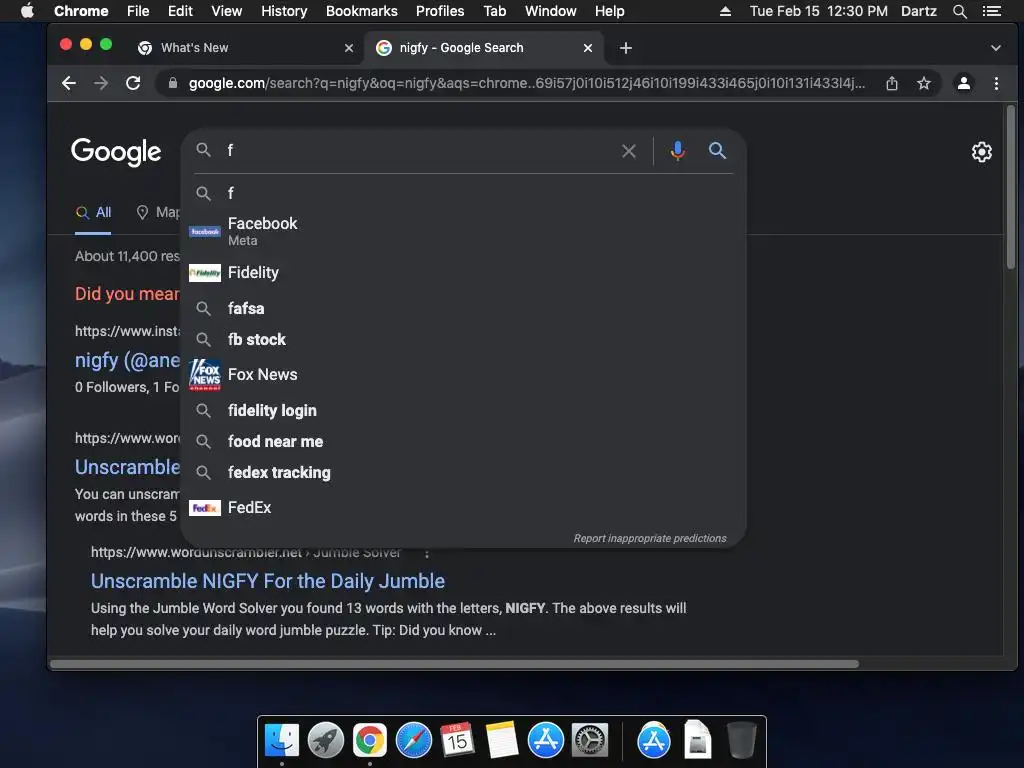1024x768 pixels.
Task: Choose the food near me suggestion
Action: click(x=463, y=441)
